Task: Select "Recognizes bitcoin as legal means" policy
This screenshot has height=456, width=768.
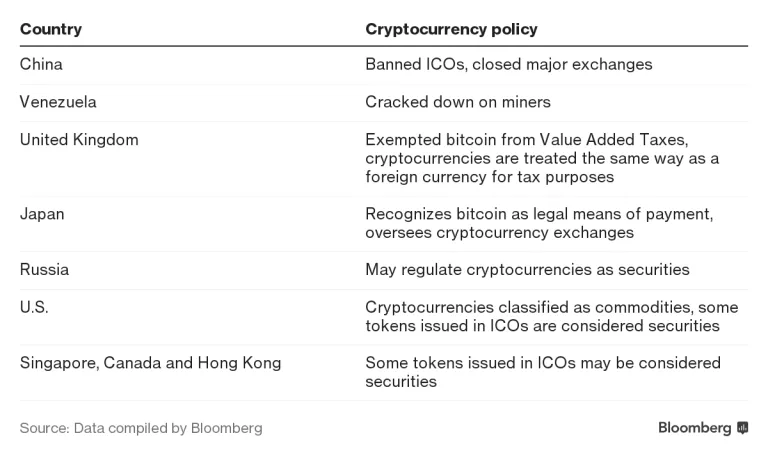Action: (540, 213)
